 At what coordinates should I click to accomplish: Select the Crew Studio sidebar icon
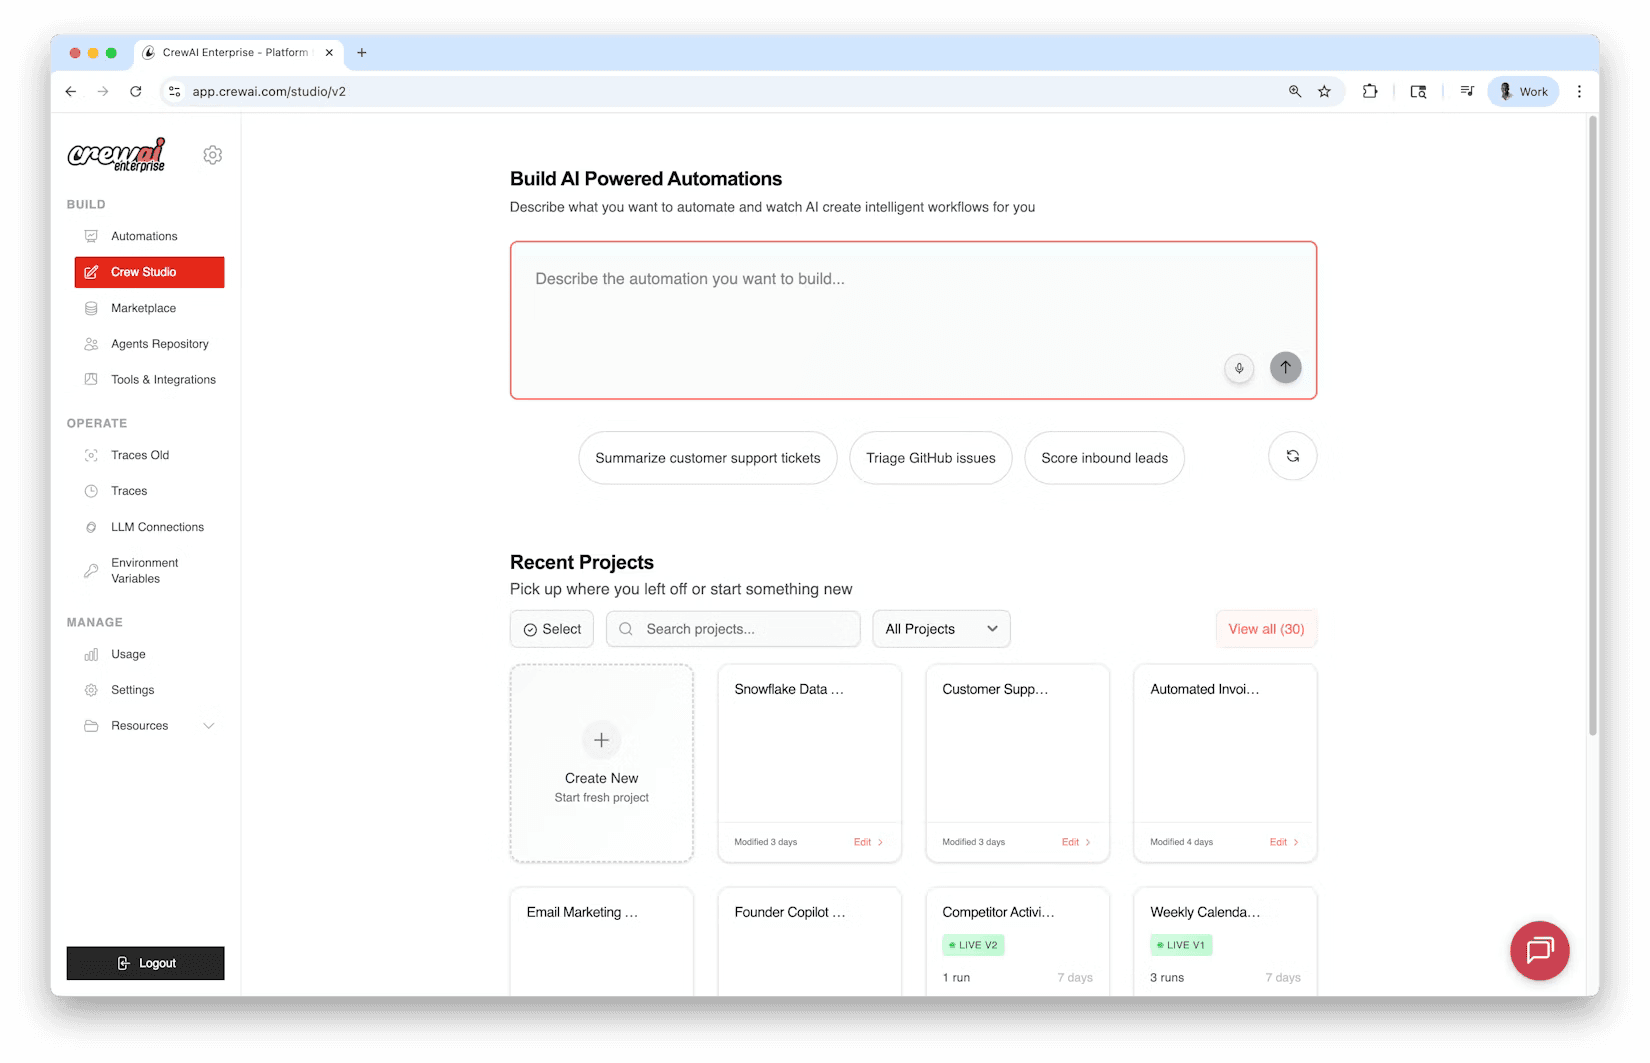click(92, 271)
